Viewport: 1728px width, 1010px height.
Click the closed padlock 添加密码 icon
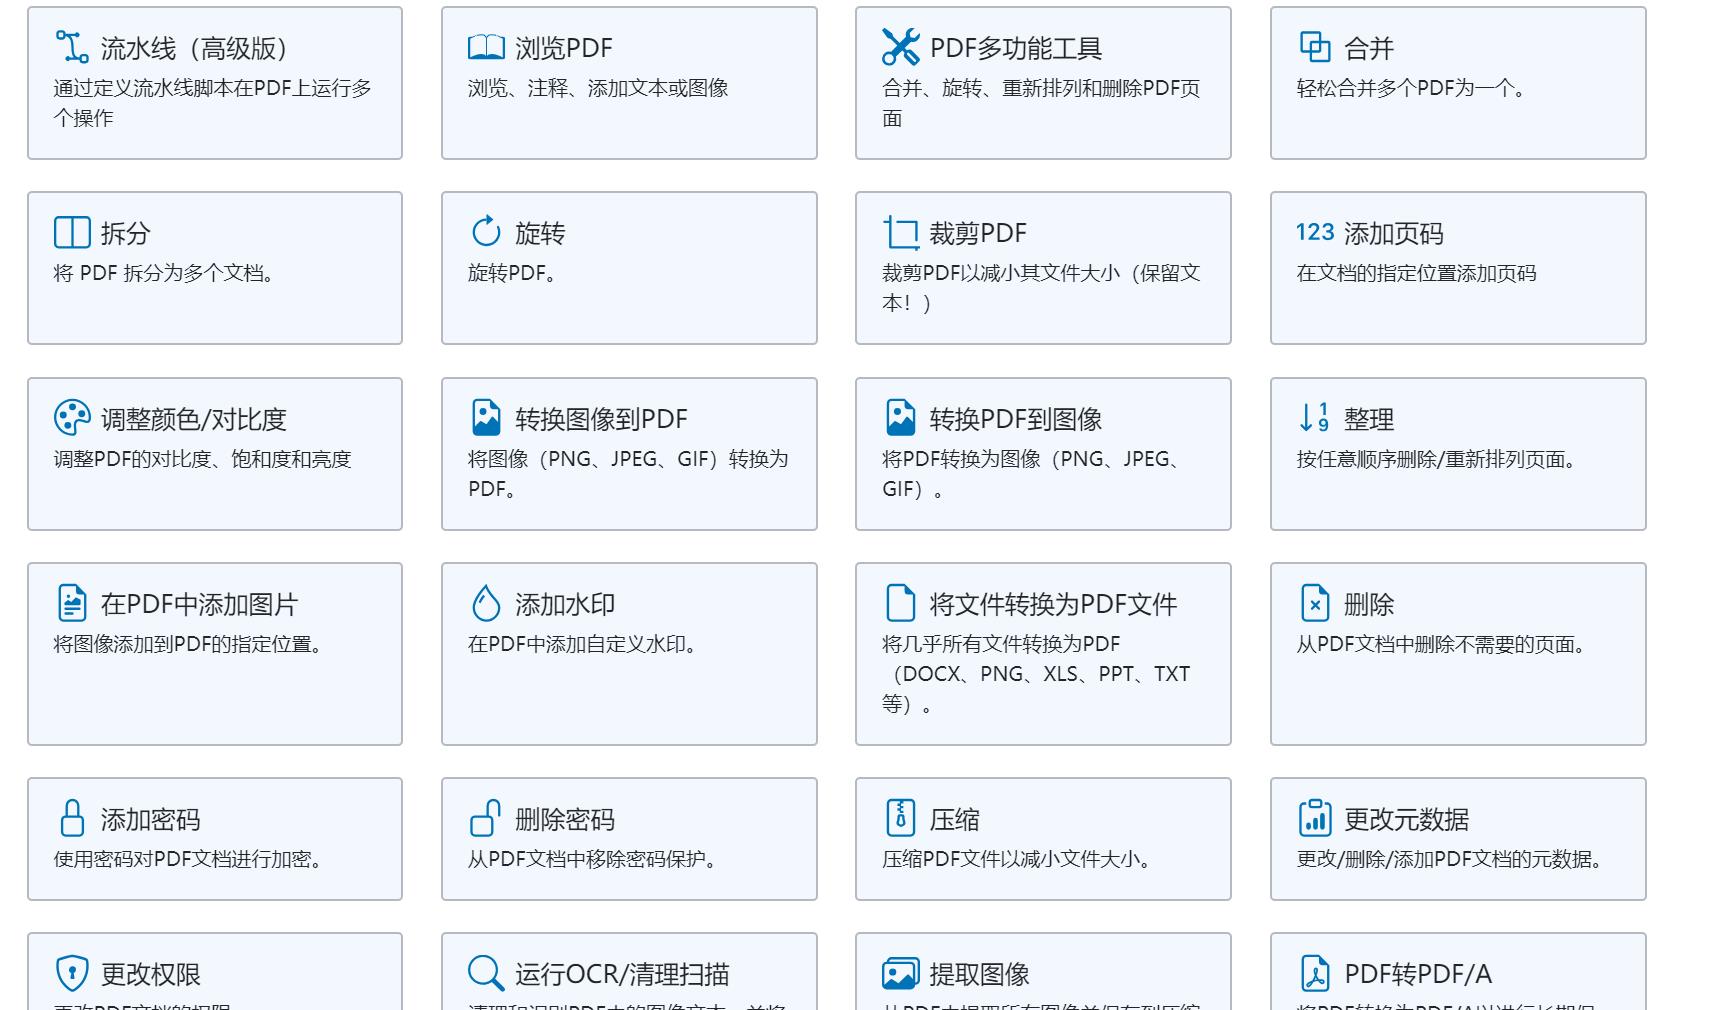pyautogui.click(x=72, y=818)
